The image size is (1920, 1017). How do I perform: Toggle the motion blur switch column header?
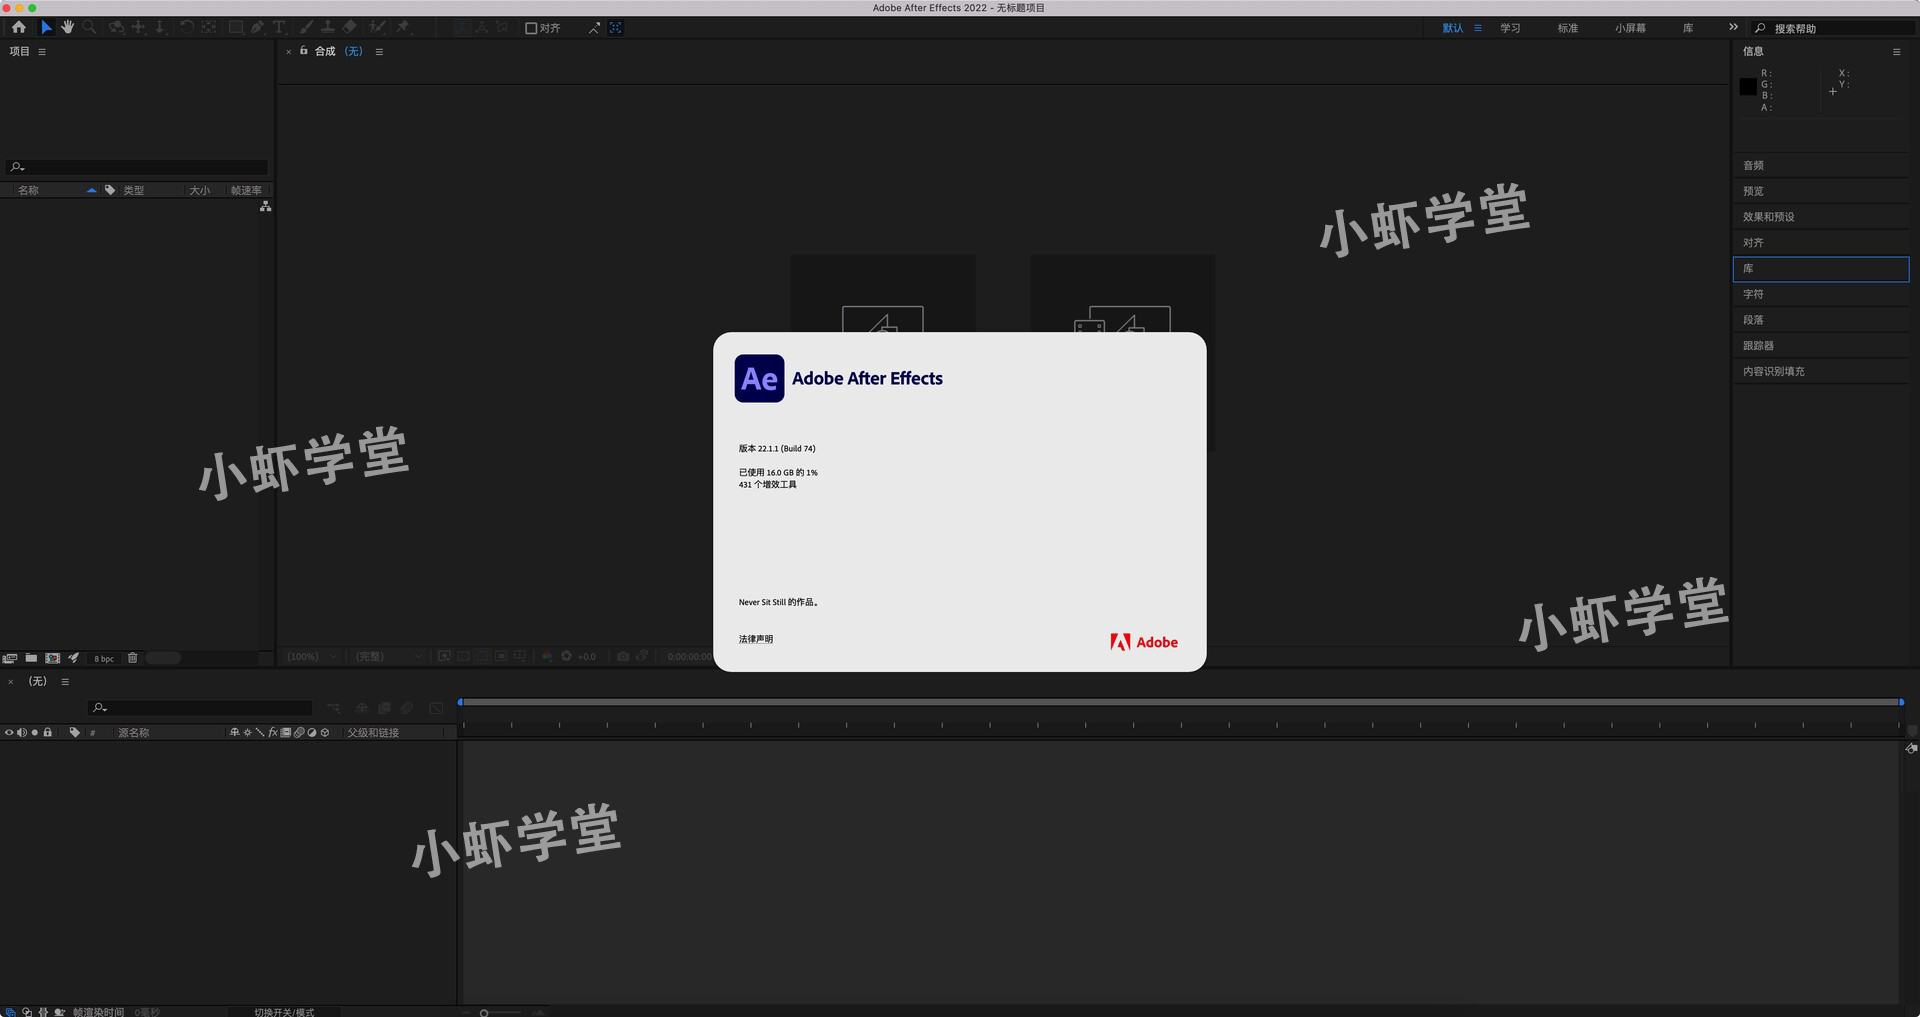click(x=299, y=733)
